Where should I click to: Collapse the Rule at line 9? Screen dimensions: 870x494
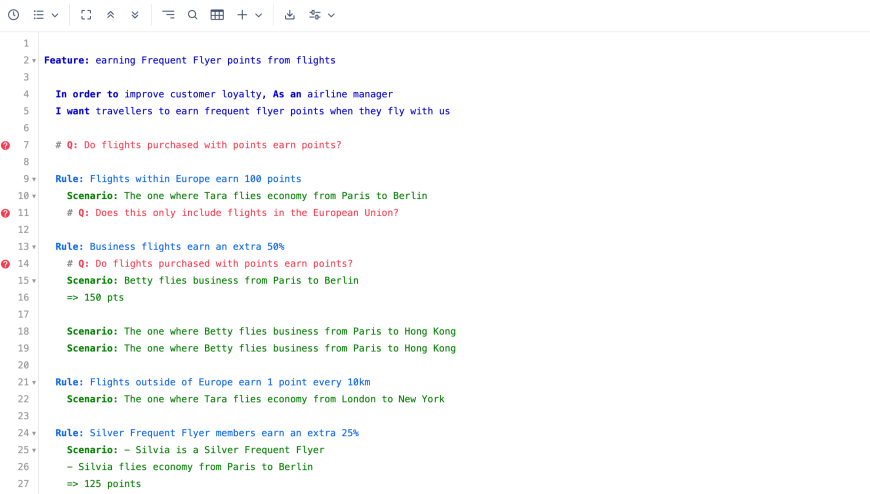tap(35, 180)
